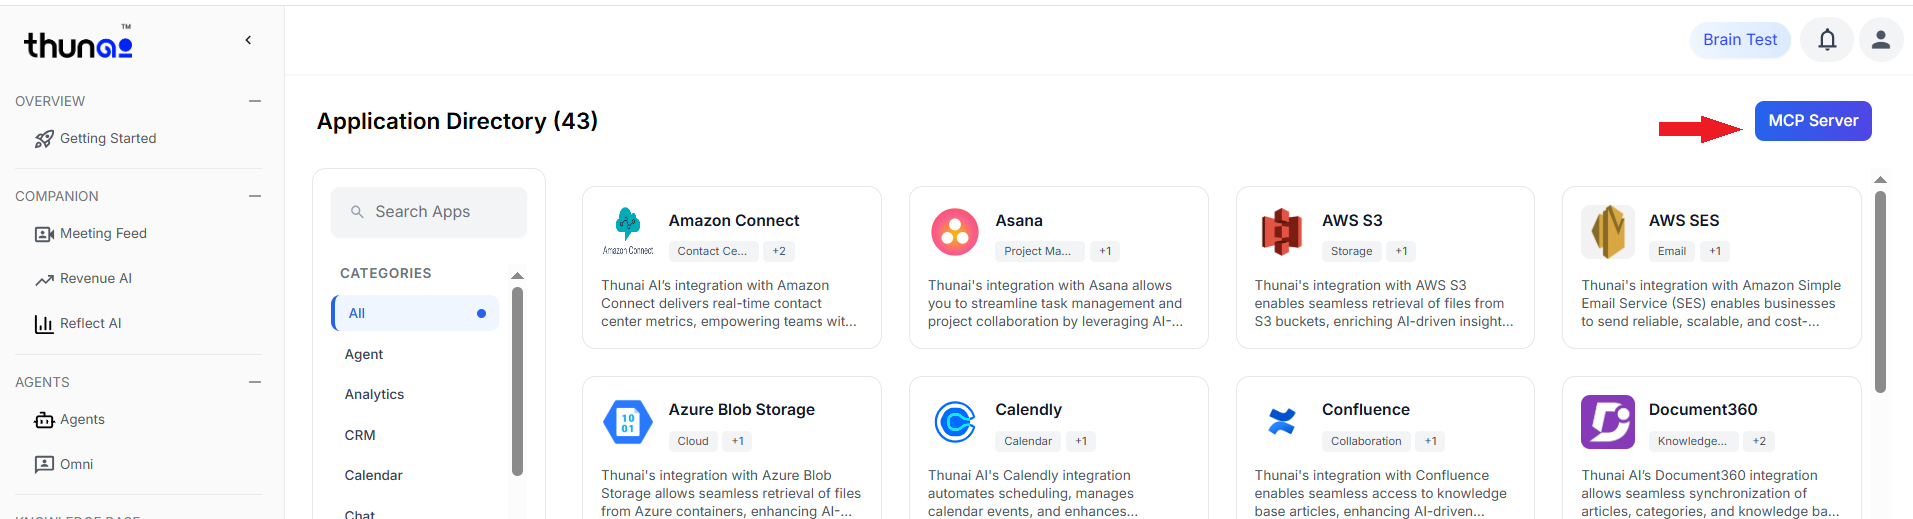The height and width of the screenshot is (519, 1913).
Task: Open Getting Started page
Action: tap(108, 139)
